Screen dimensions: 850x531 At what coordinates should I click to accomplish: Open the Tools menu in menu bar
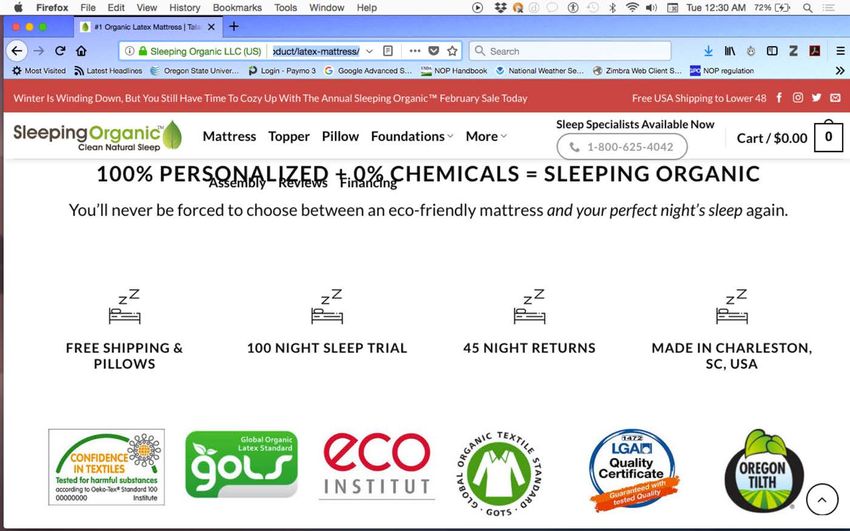pos(285,8)
